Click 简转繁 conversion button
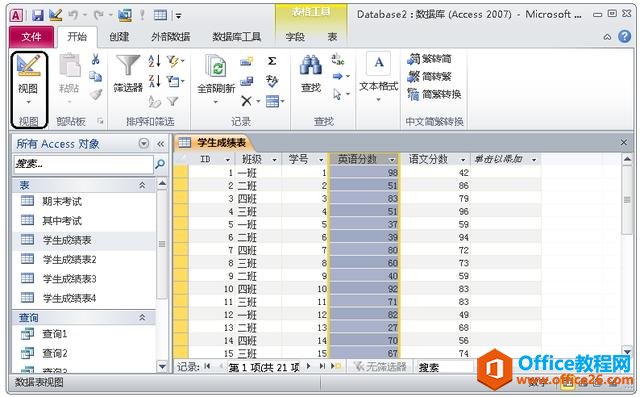Screen dimensions: 640x397 (429, 76)
